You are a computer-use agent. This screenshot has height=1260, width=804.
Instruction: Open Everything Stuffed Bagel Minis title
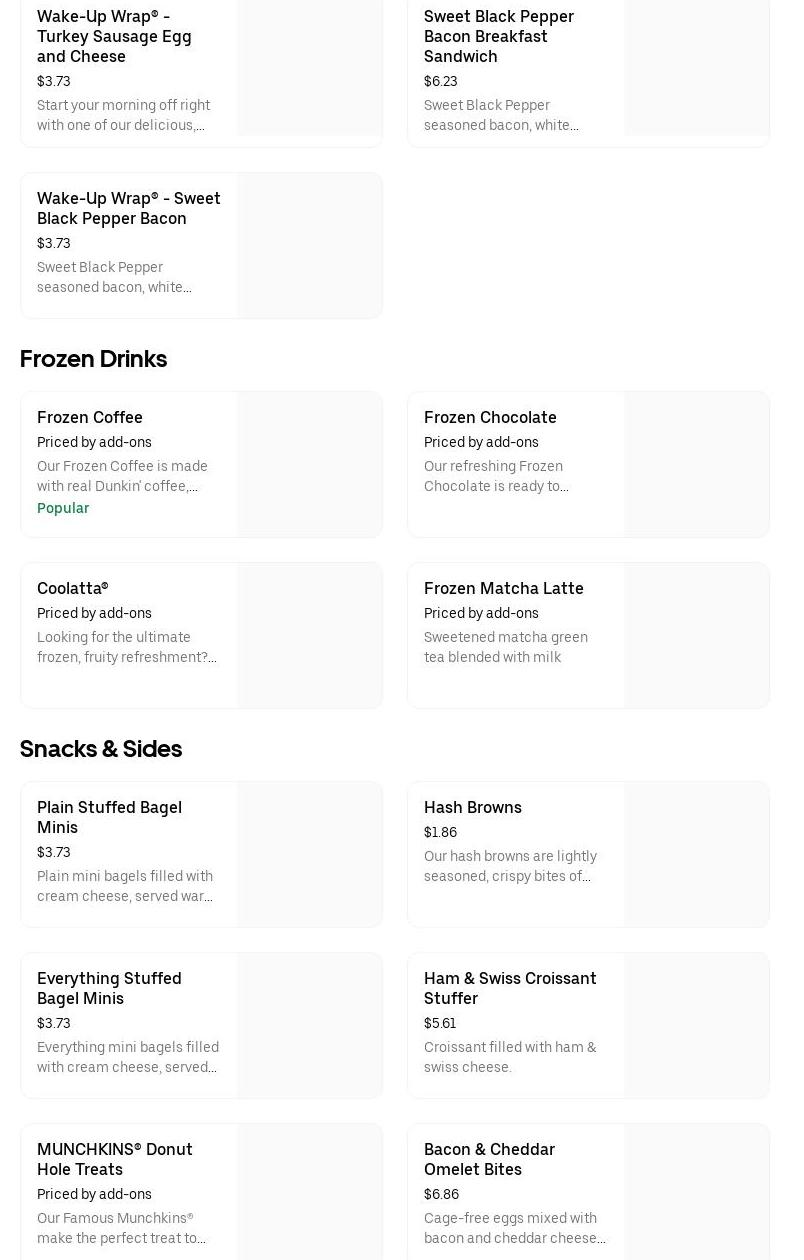109,988
